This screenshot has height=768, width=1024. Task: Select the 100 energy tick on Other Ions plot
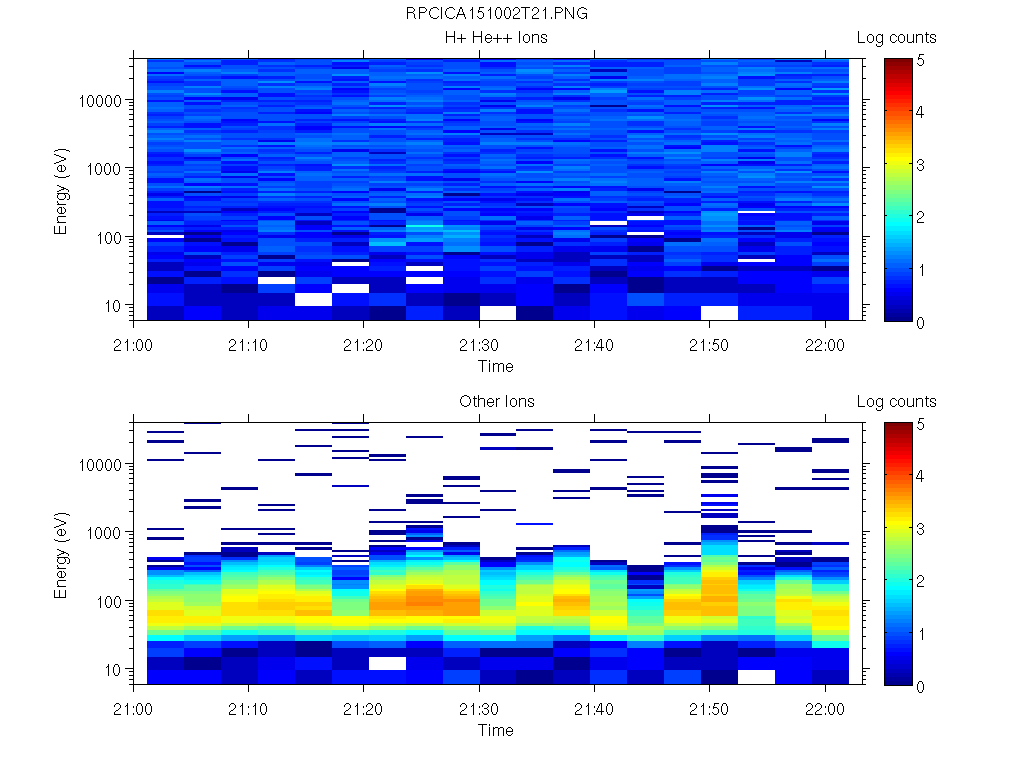[109, 602]
